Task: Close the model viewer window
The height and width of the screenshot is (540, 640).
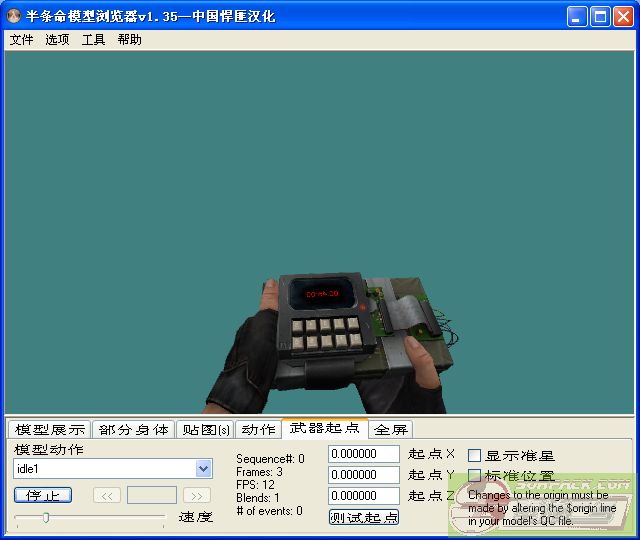Action: [624, 17]
